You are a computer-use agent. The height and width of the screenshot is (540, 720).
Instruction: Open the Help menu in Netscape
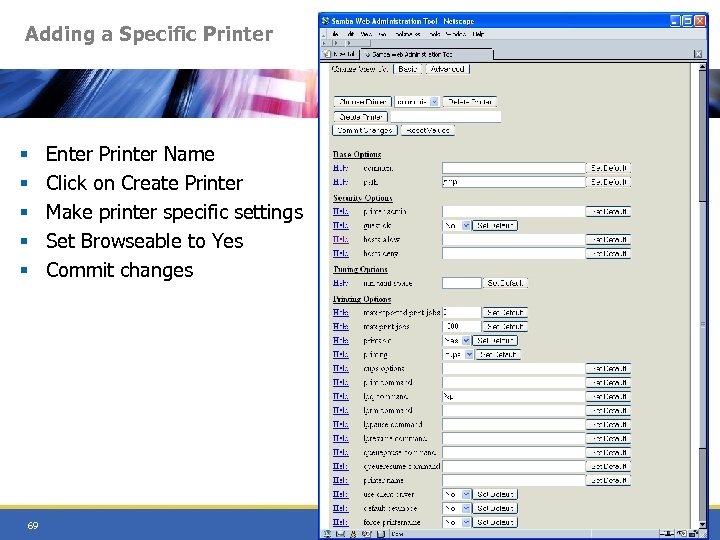coord(478,34)
